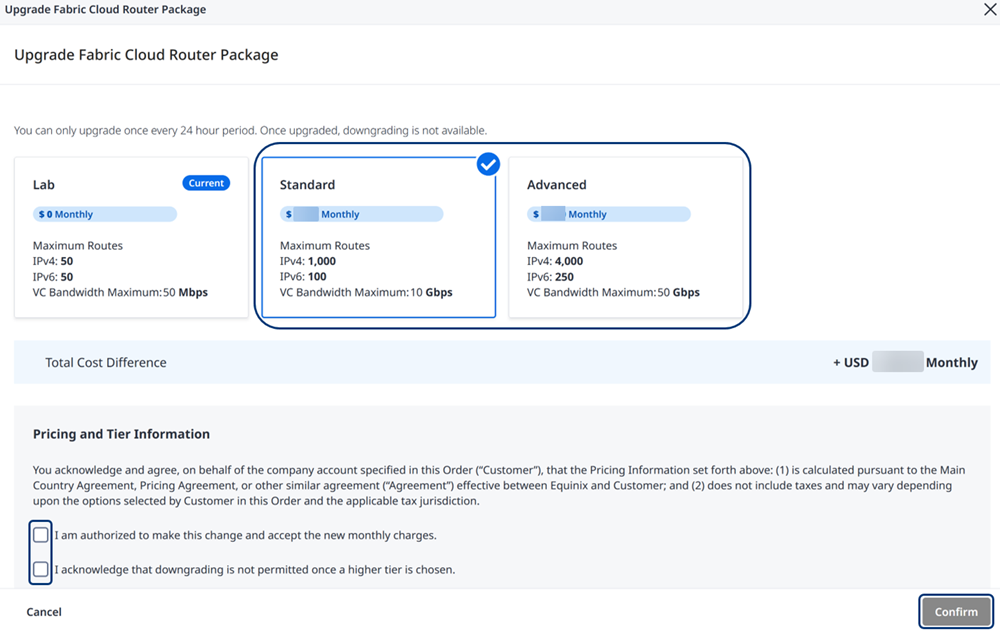Click the '$ 0 Monthly' price pill

click(x=105, y=214)
